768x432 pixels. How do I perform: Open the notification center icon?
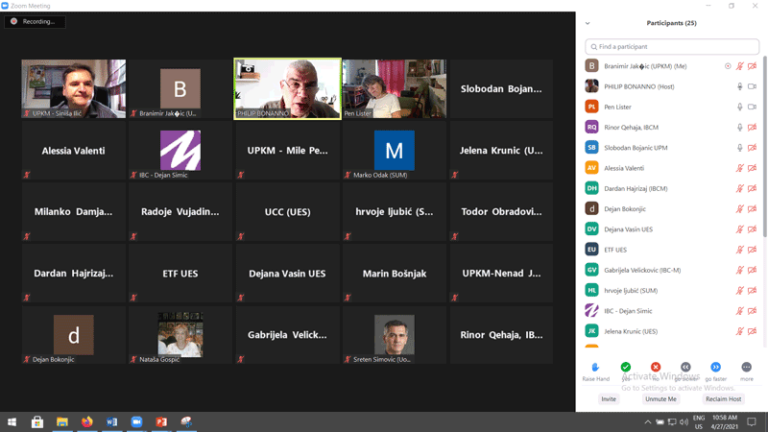pos(752,422)
